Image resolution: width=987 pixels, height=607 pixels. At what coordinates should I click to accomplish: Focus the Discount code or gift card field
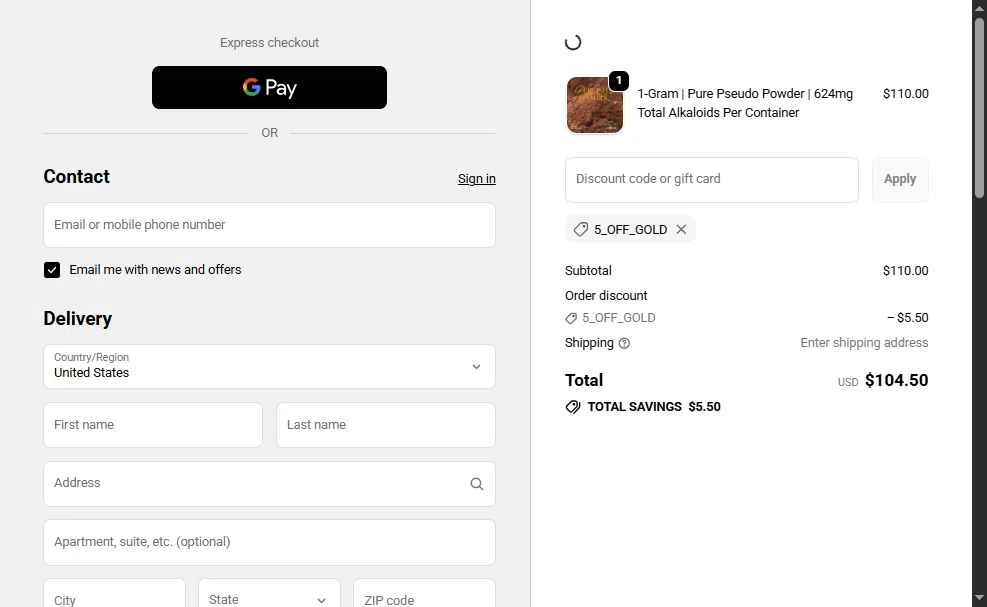712,179
